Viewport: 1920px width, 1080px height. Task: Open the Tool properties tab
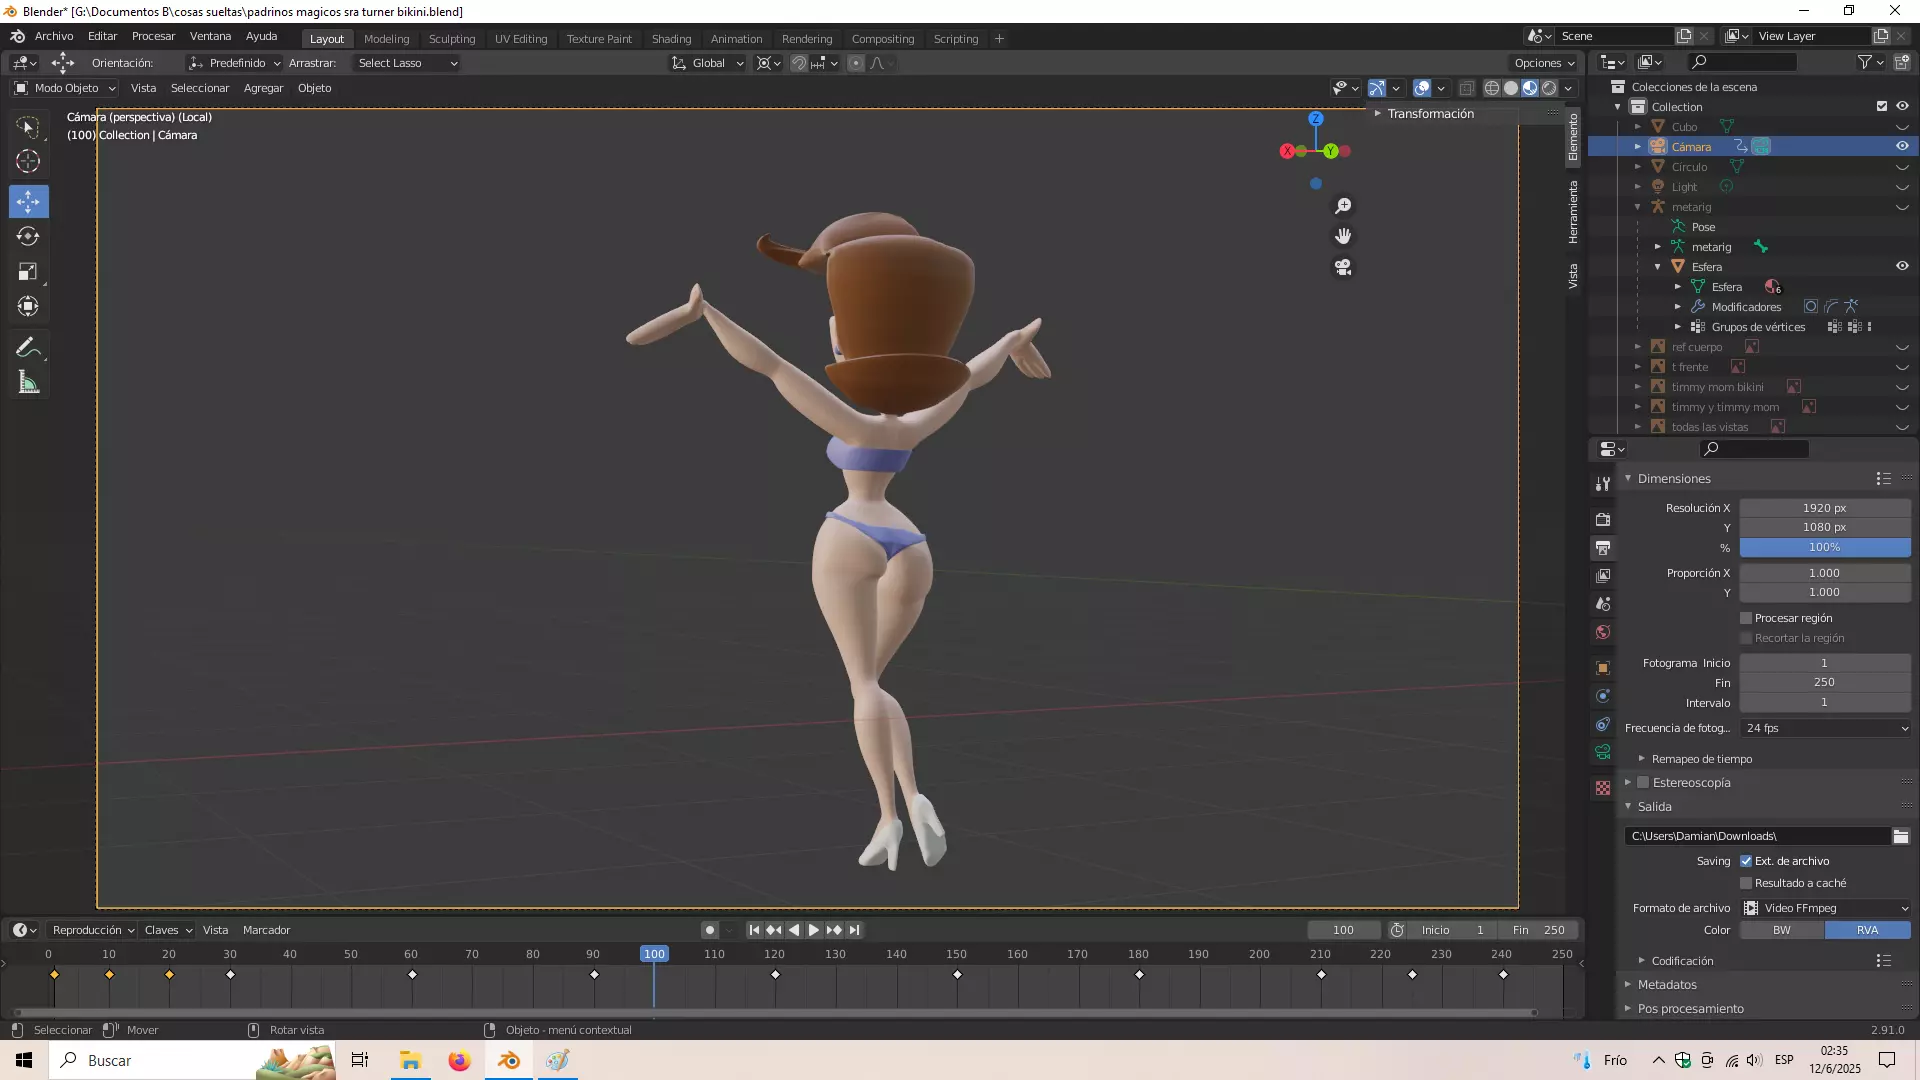(1603, 484)
